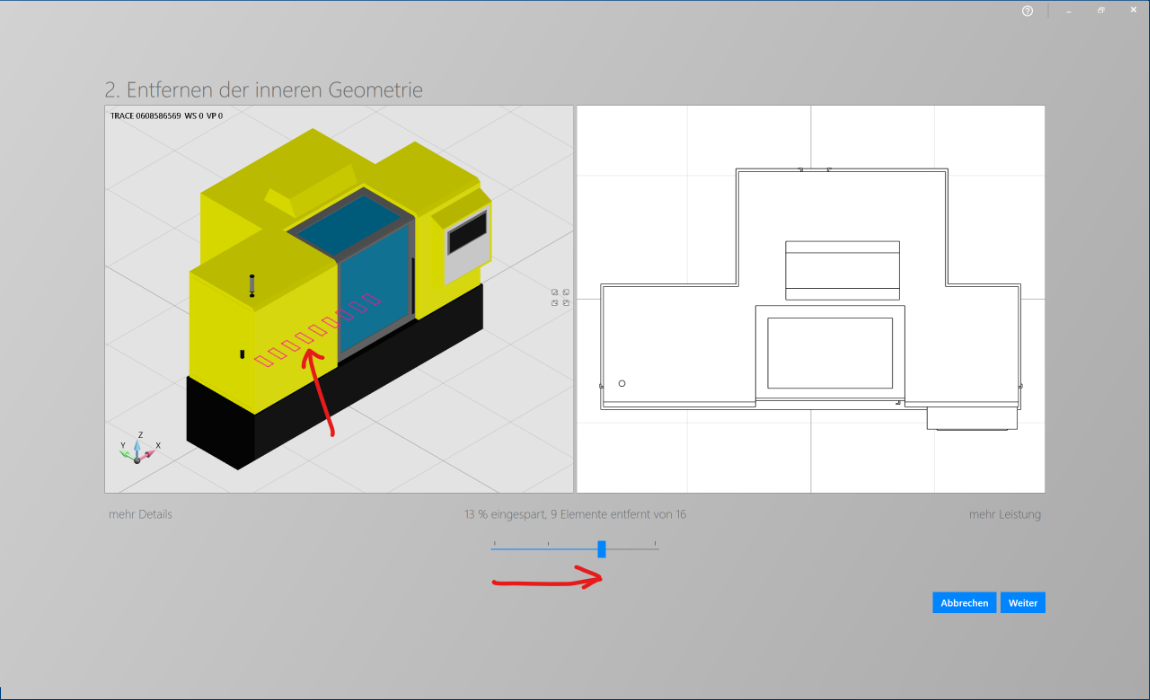This screenshot has height=700, width=1150.
Task: Click the upper-right diagonal arrow view icon
Action: pyautogui.click(x=565, y=292)
